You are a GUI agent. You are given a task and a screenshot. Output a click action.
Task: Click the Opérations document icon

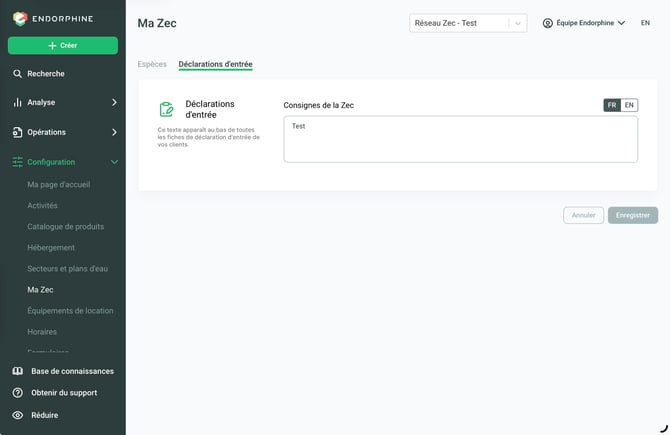click(x=17, y=132)
